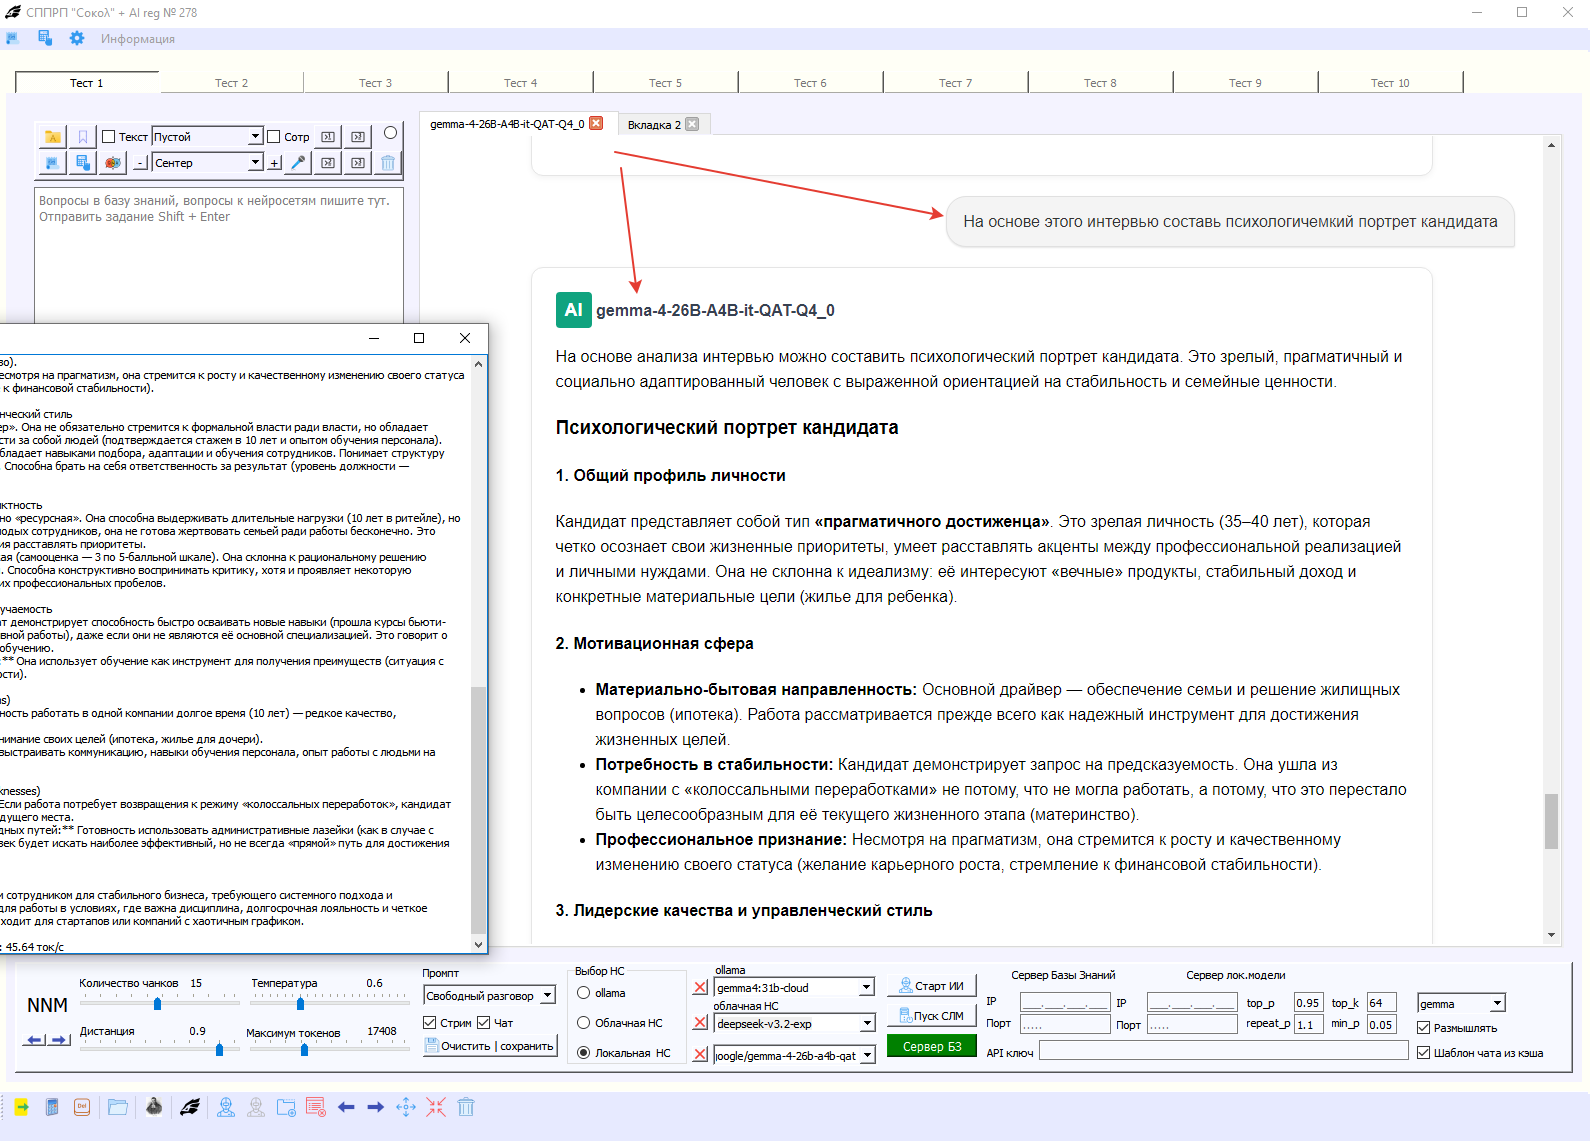Select the Облачная НС radio button
1590x1141 pixels.
pyautogui.click(x=584, y=1023)
